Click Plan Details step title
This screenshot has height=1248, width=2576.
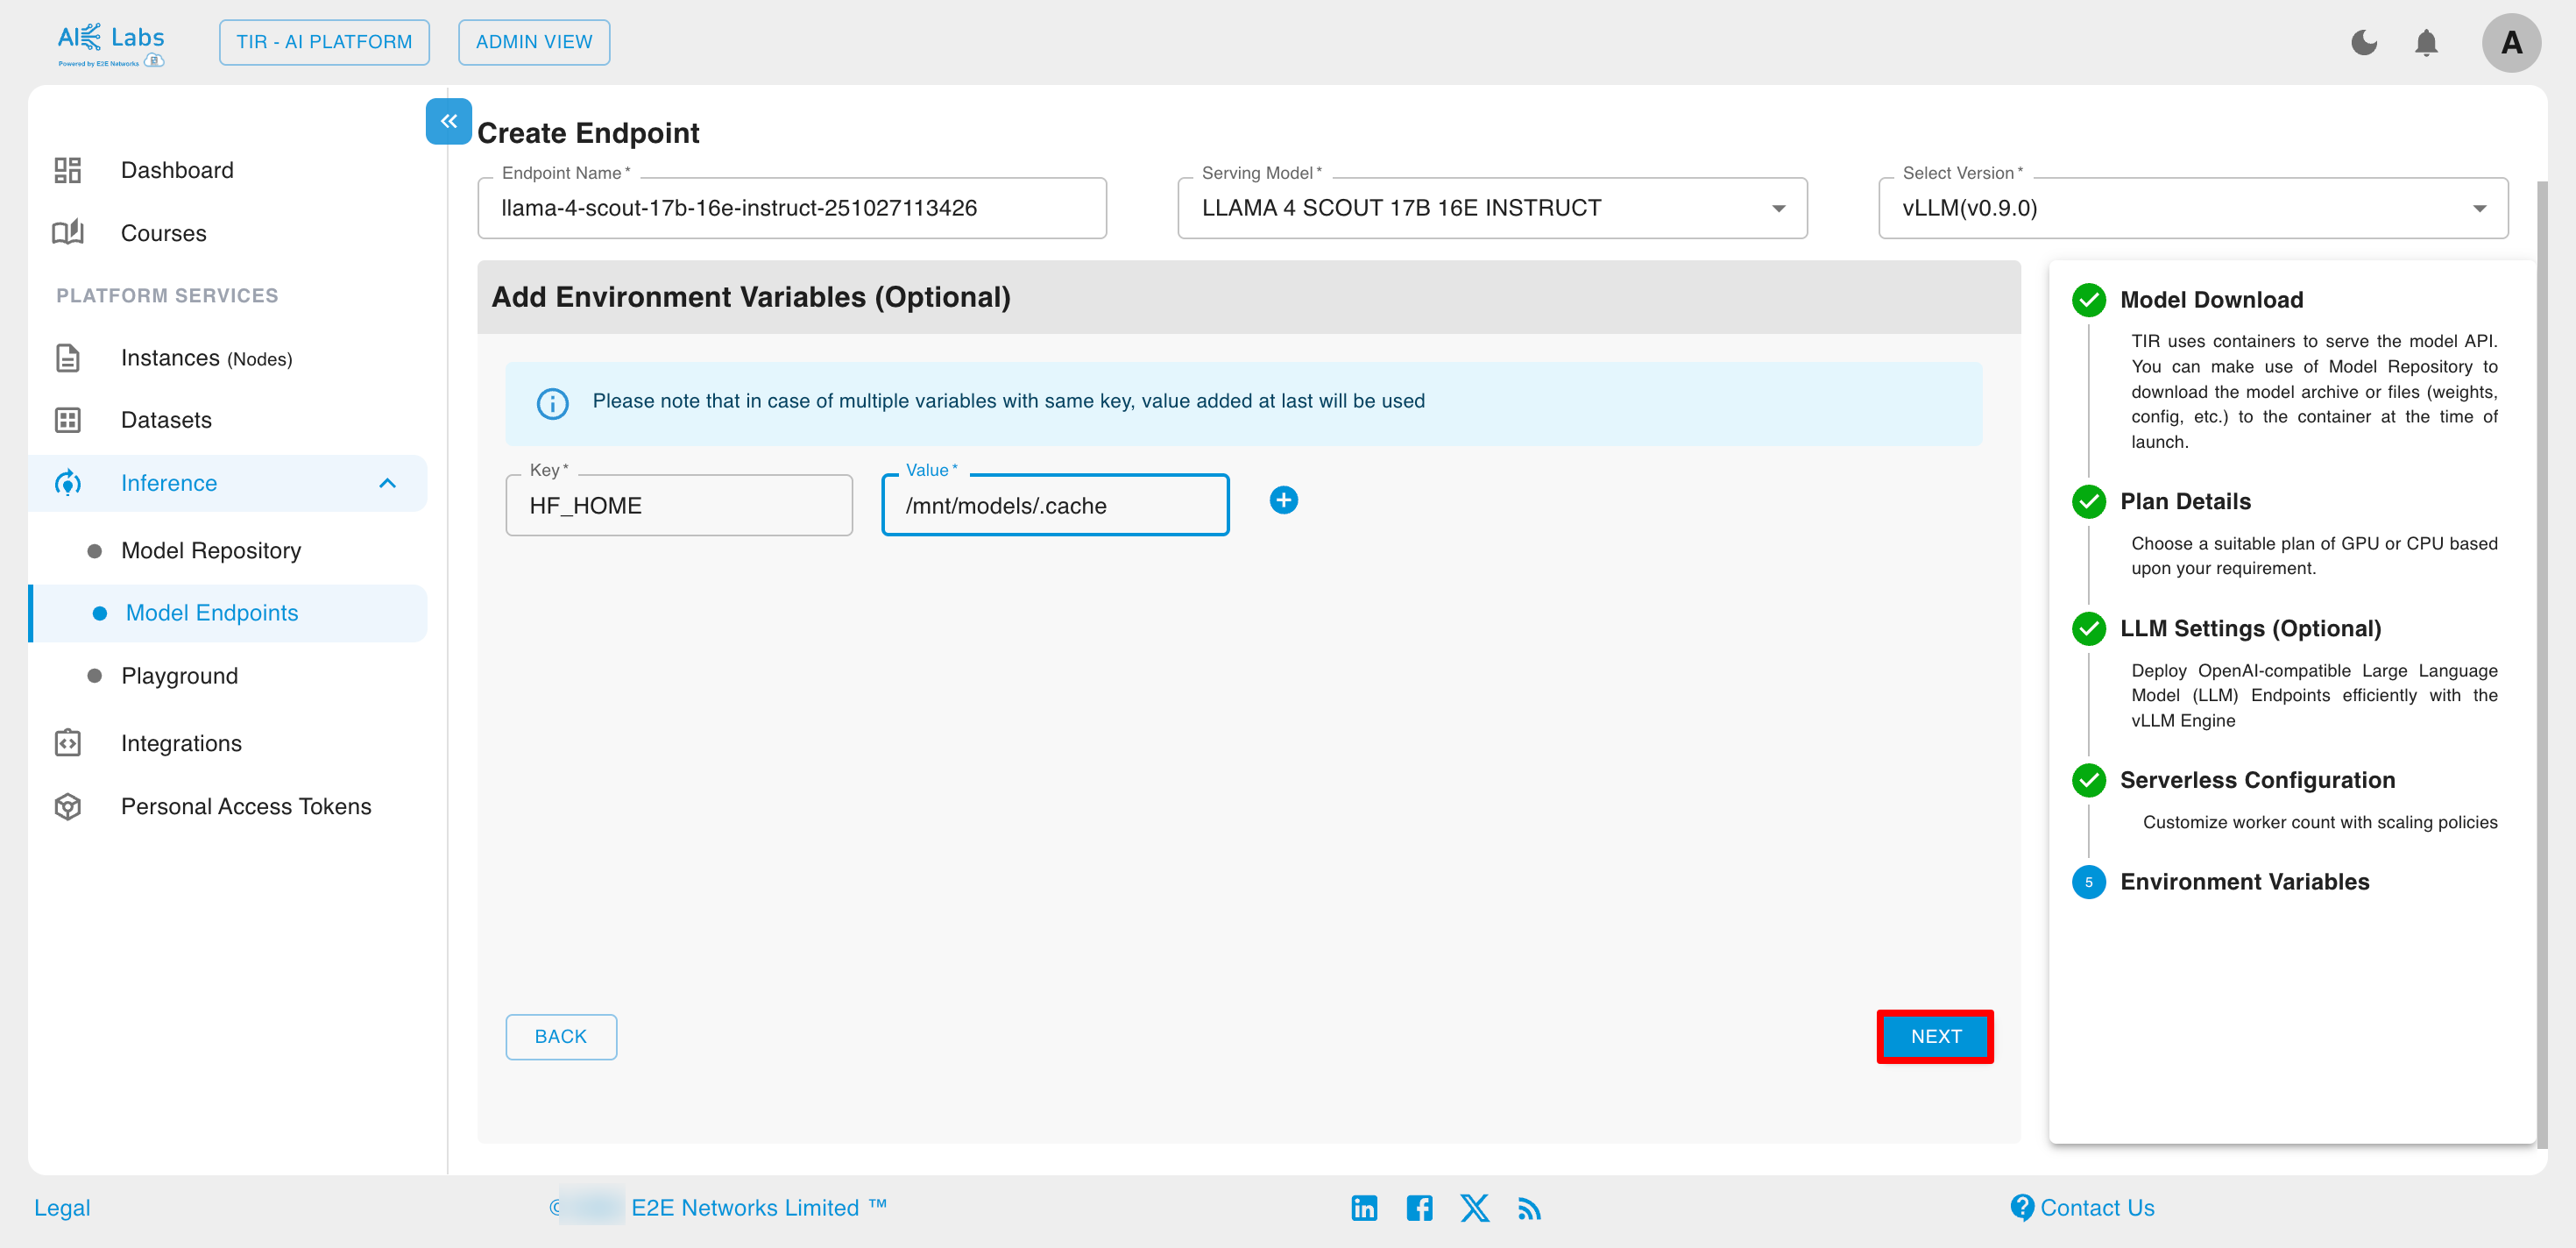point(2185,502)
